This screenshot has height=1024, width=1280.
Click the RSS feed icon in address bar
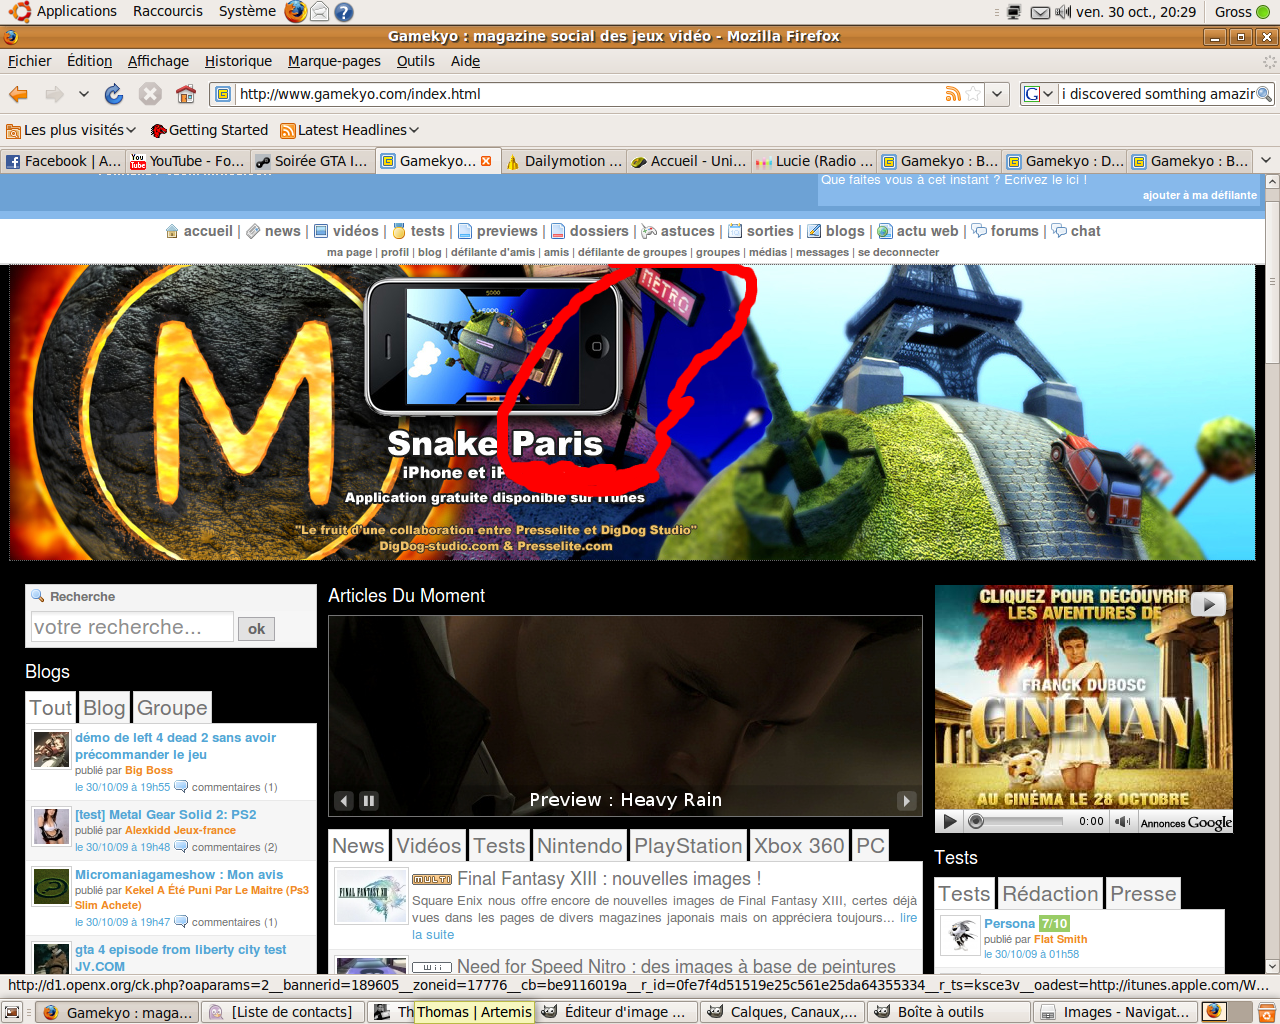[953, 94]
